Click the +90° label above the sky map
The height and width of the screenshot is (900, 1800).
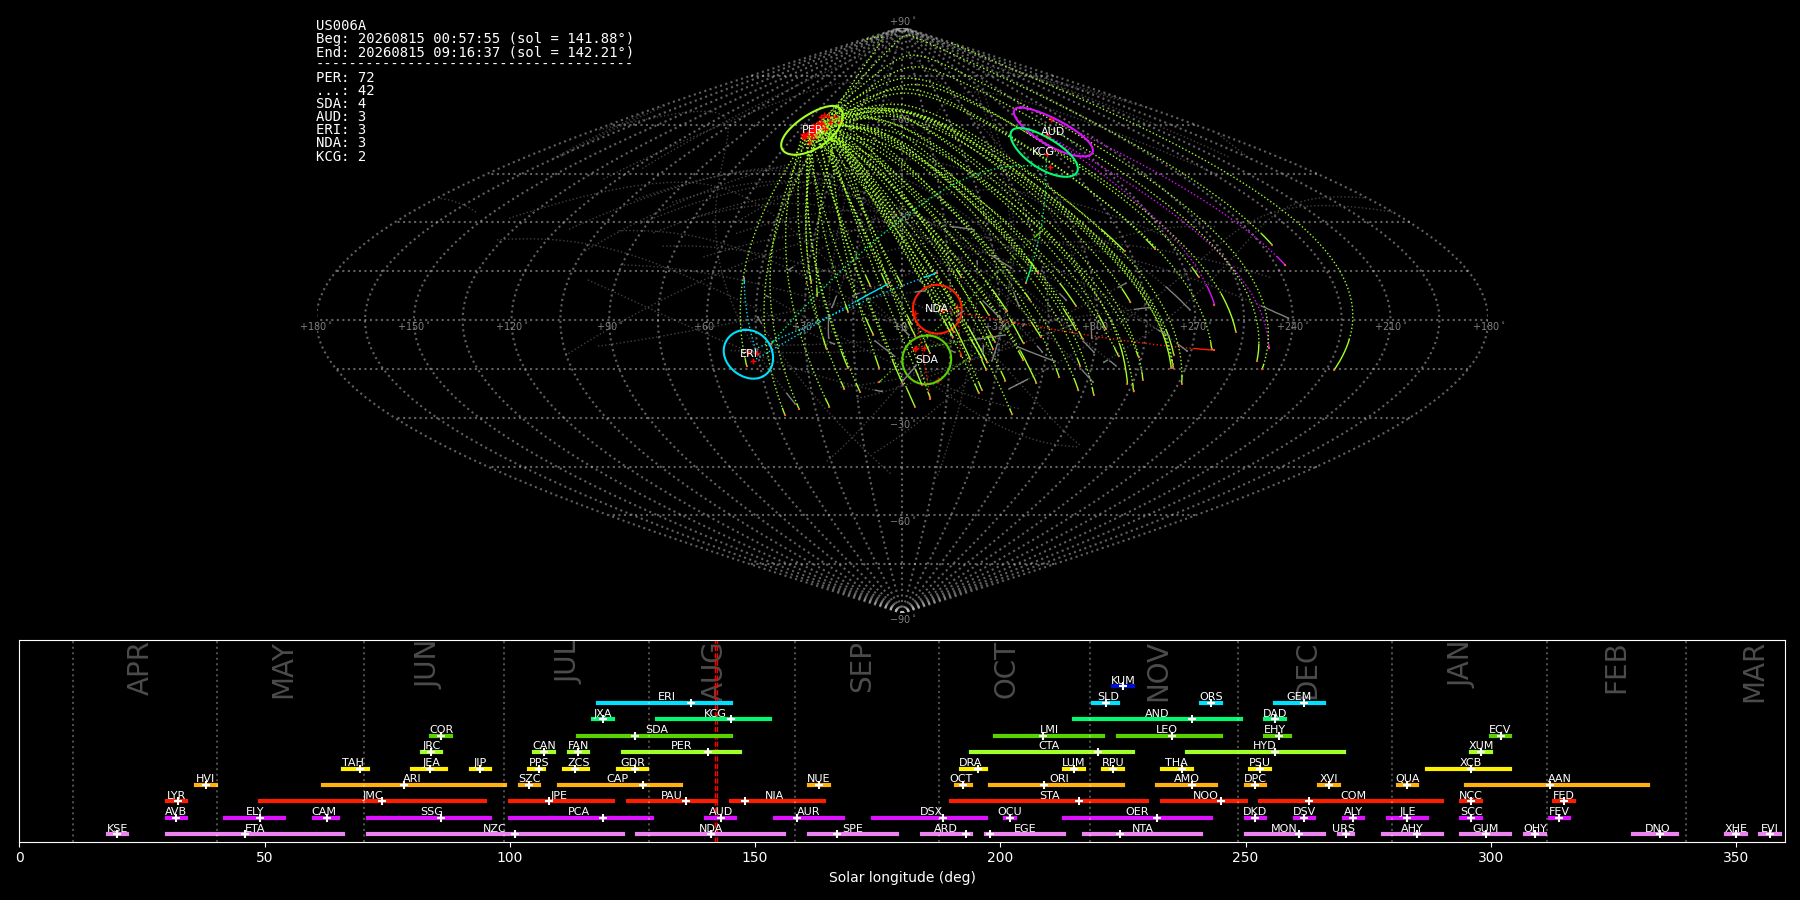(903, 22)
